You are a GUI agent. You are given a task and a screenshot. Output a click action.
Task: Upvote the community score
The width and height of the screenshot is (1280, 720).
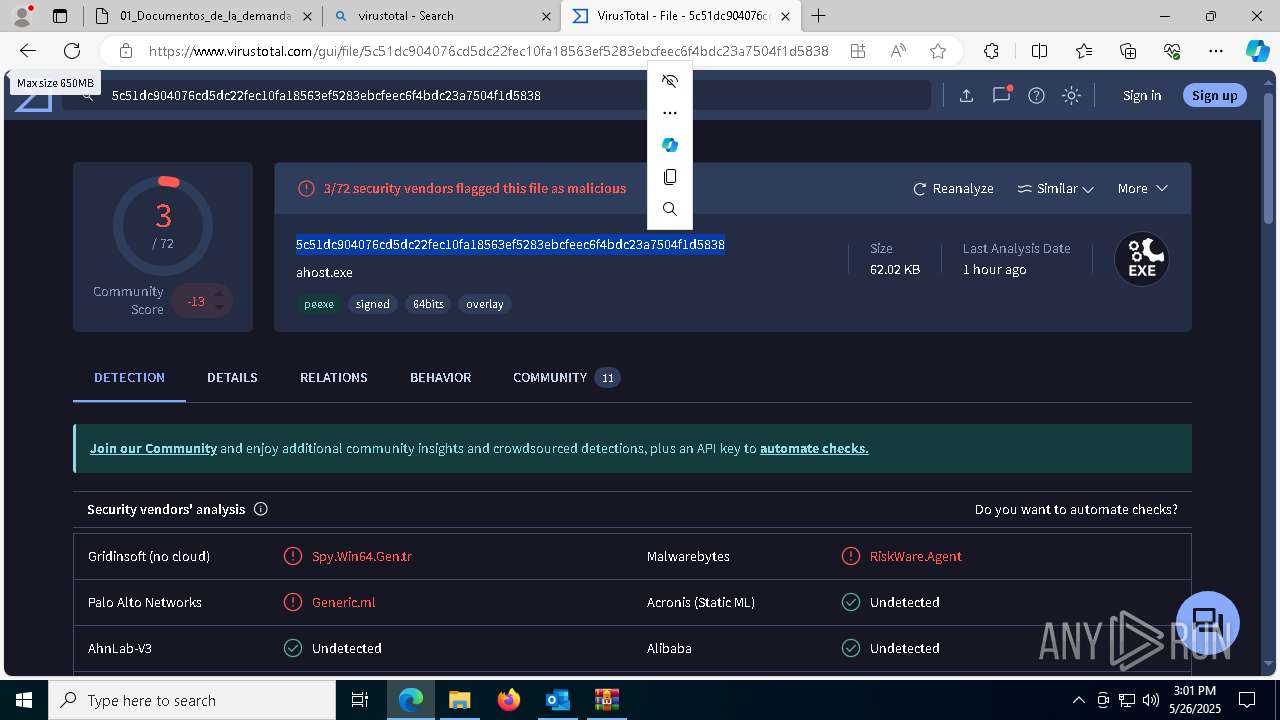tap(219, 292)
